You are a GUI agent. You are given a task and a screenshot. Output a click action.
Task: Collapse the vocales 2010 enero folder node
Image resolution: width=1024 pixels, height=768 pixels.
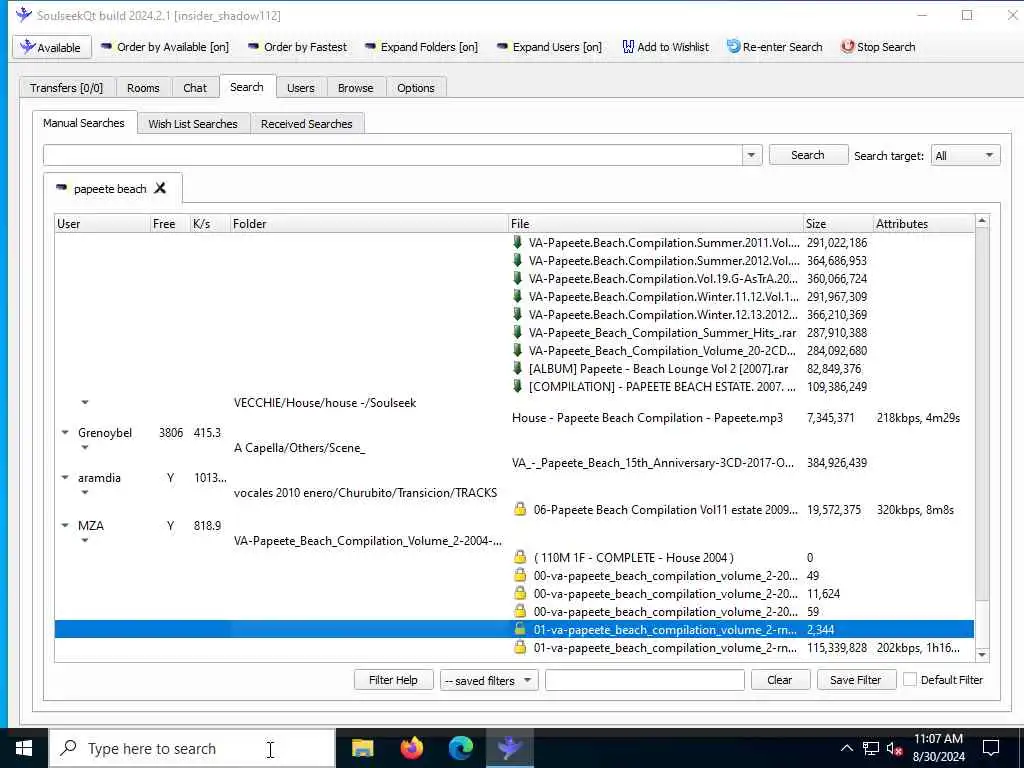pos(85,492)
